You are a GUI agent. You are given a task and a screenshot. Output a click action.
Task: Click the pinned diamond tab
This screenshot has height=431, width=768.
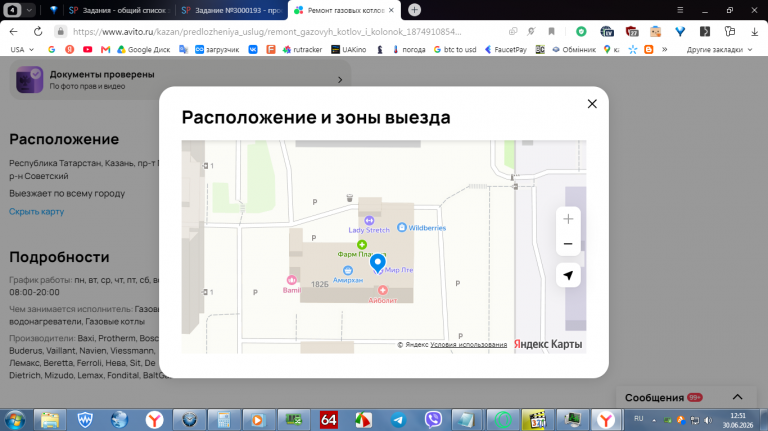coord(53,10)
